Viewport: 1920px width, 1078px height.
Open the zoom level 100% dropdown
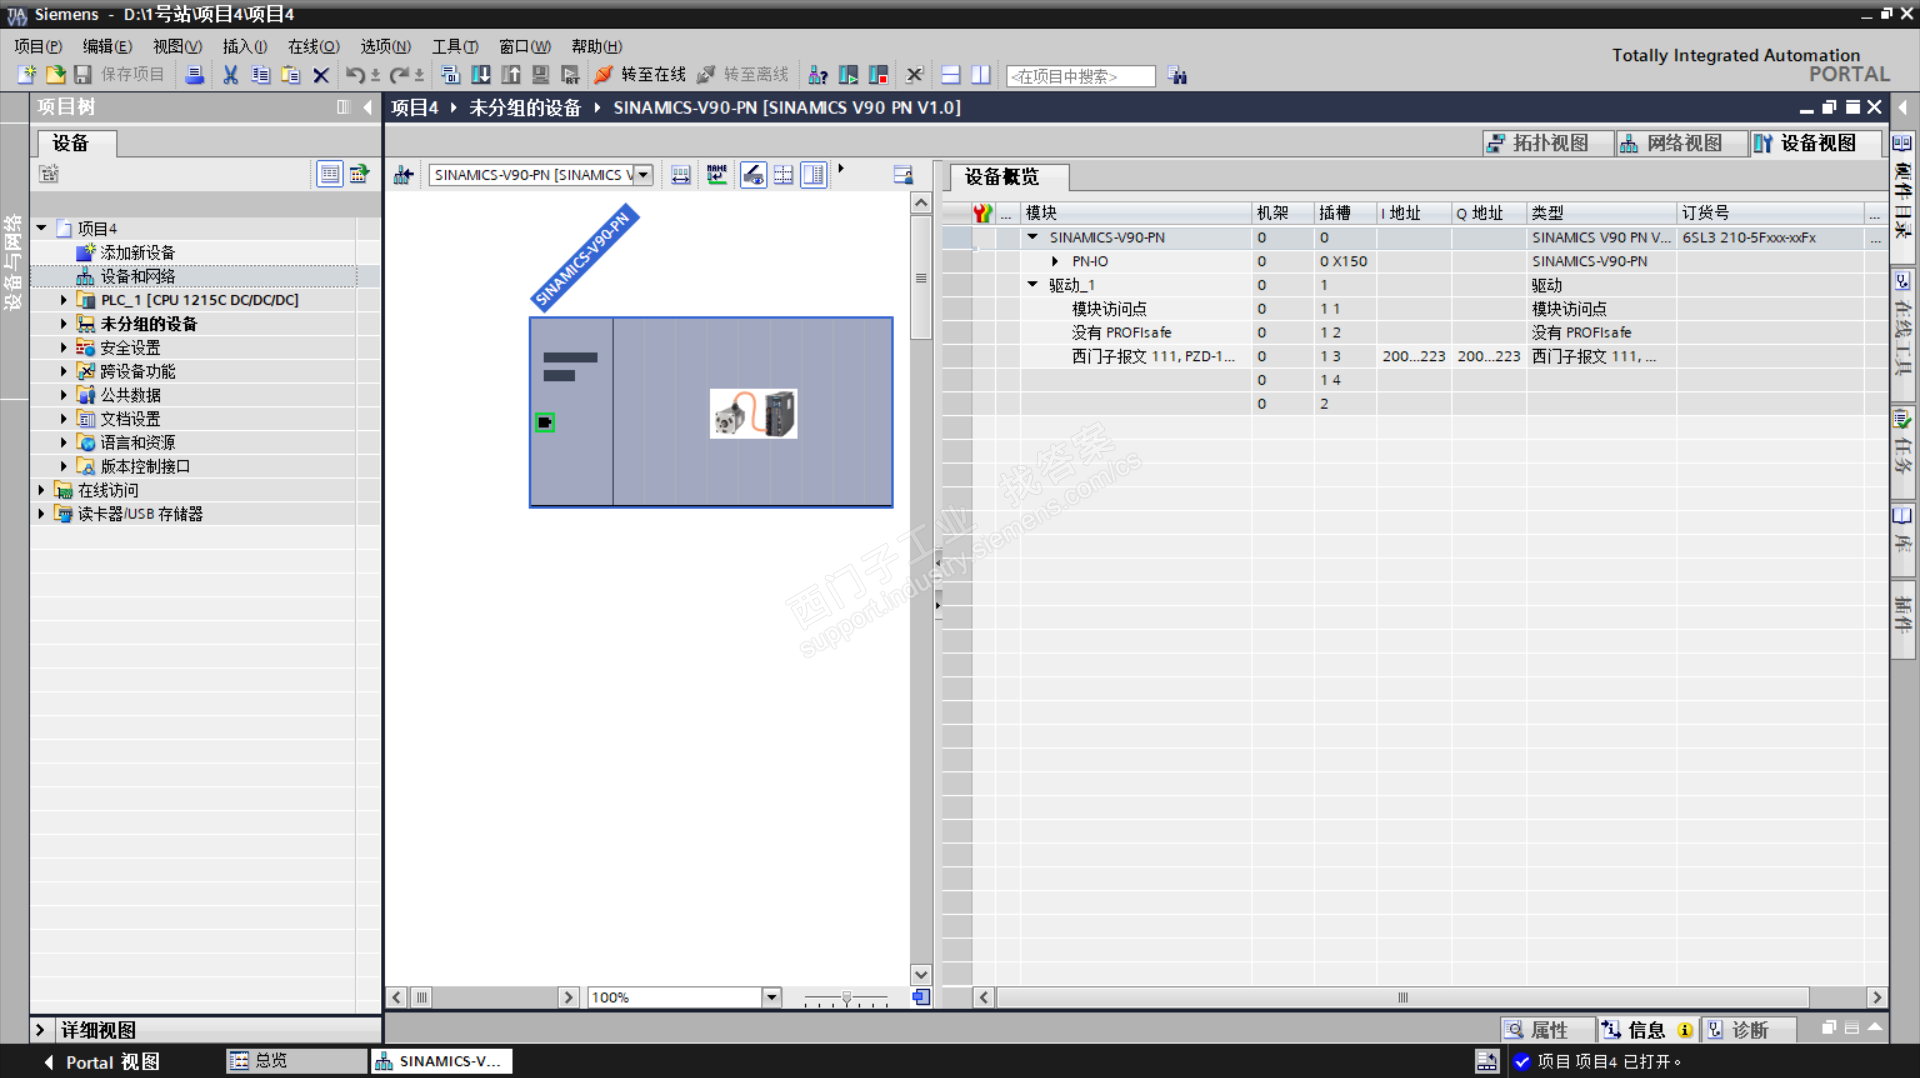point(771,997)
